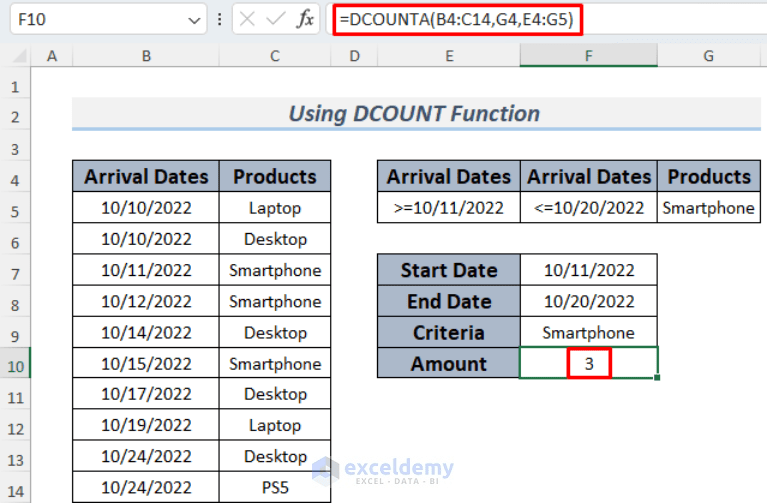Select 'Smartphone' cell in row 8
The width and height of the screenshot is (767, 503).
point(275,301)
